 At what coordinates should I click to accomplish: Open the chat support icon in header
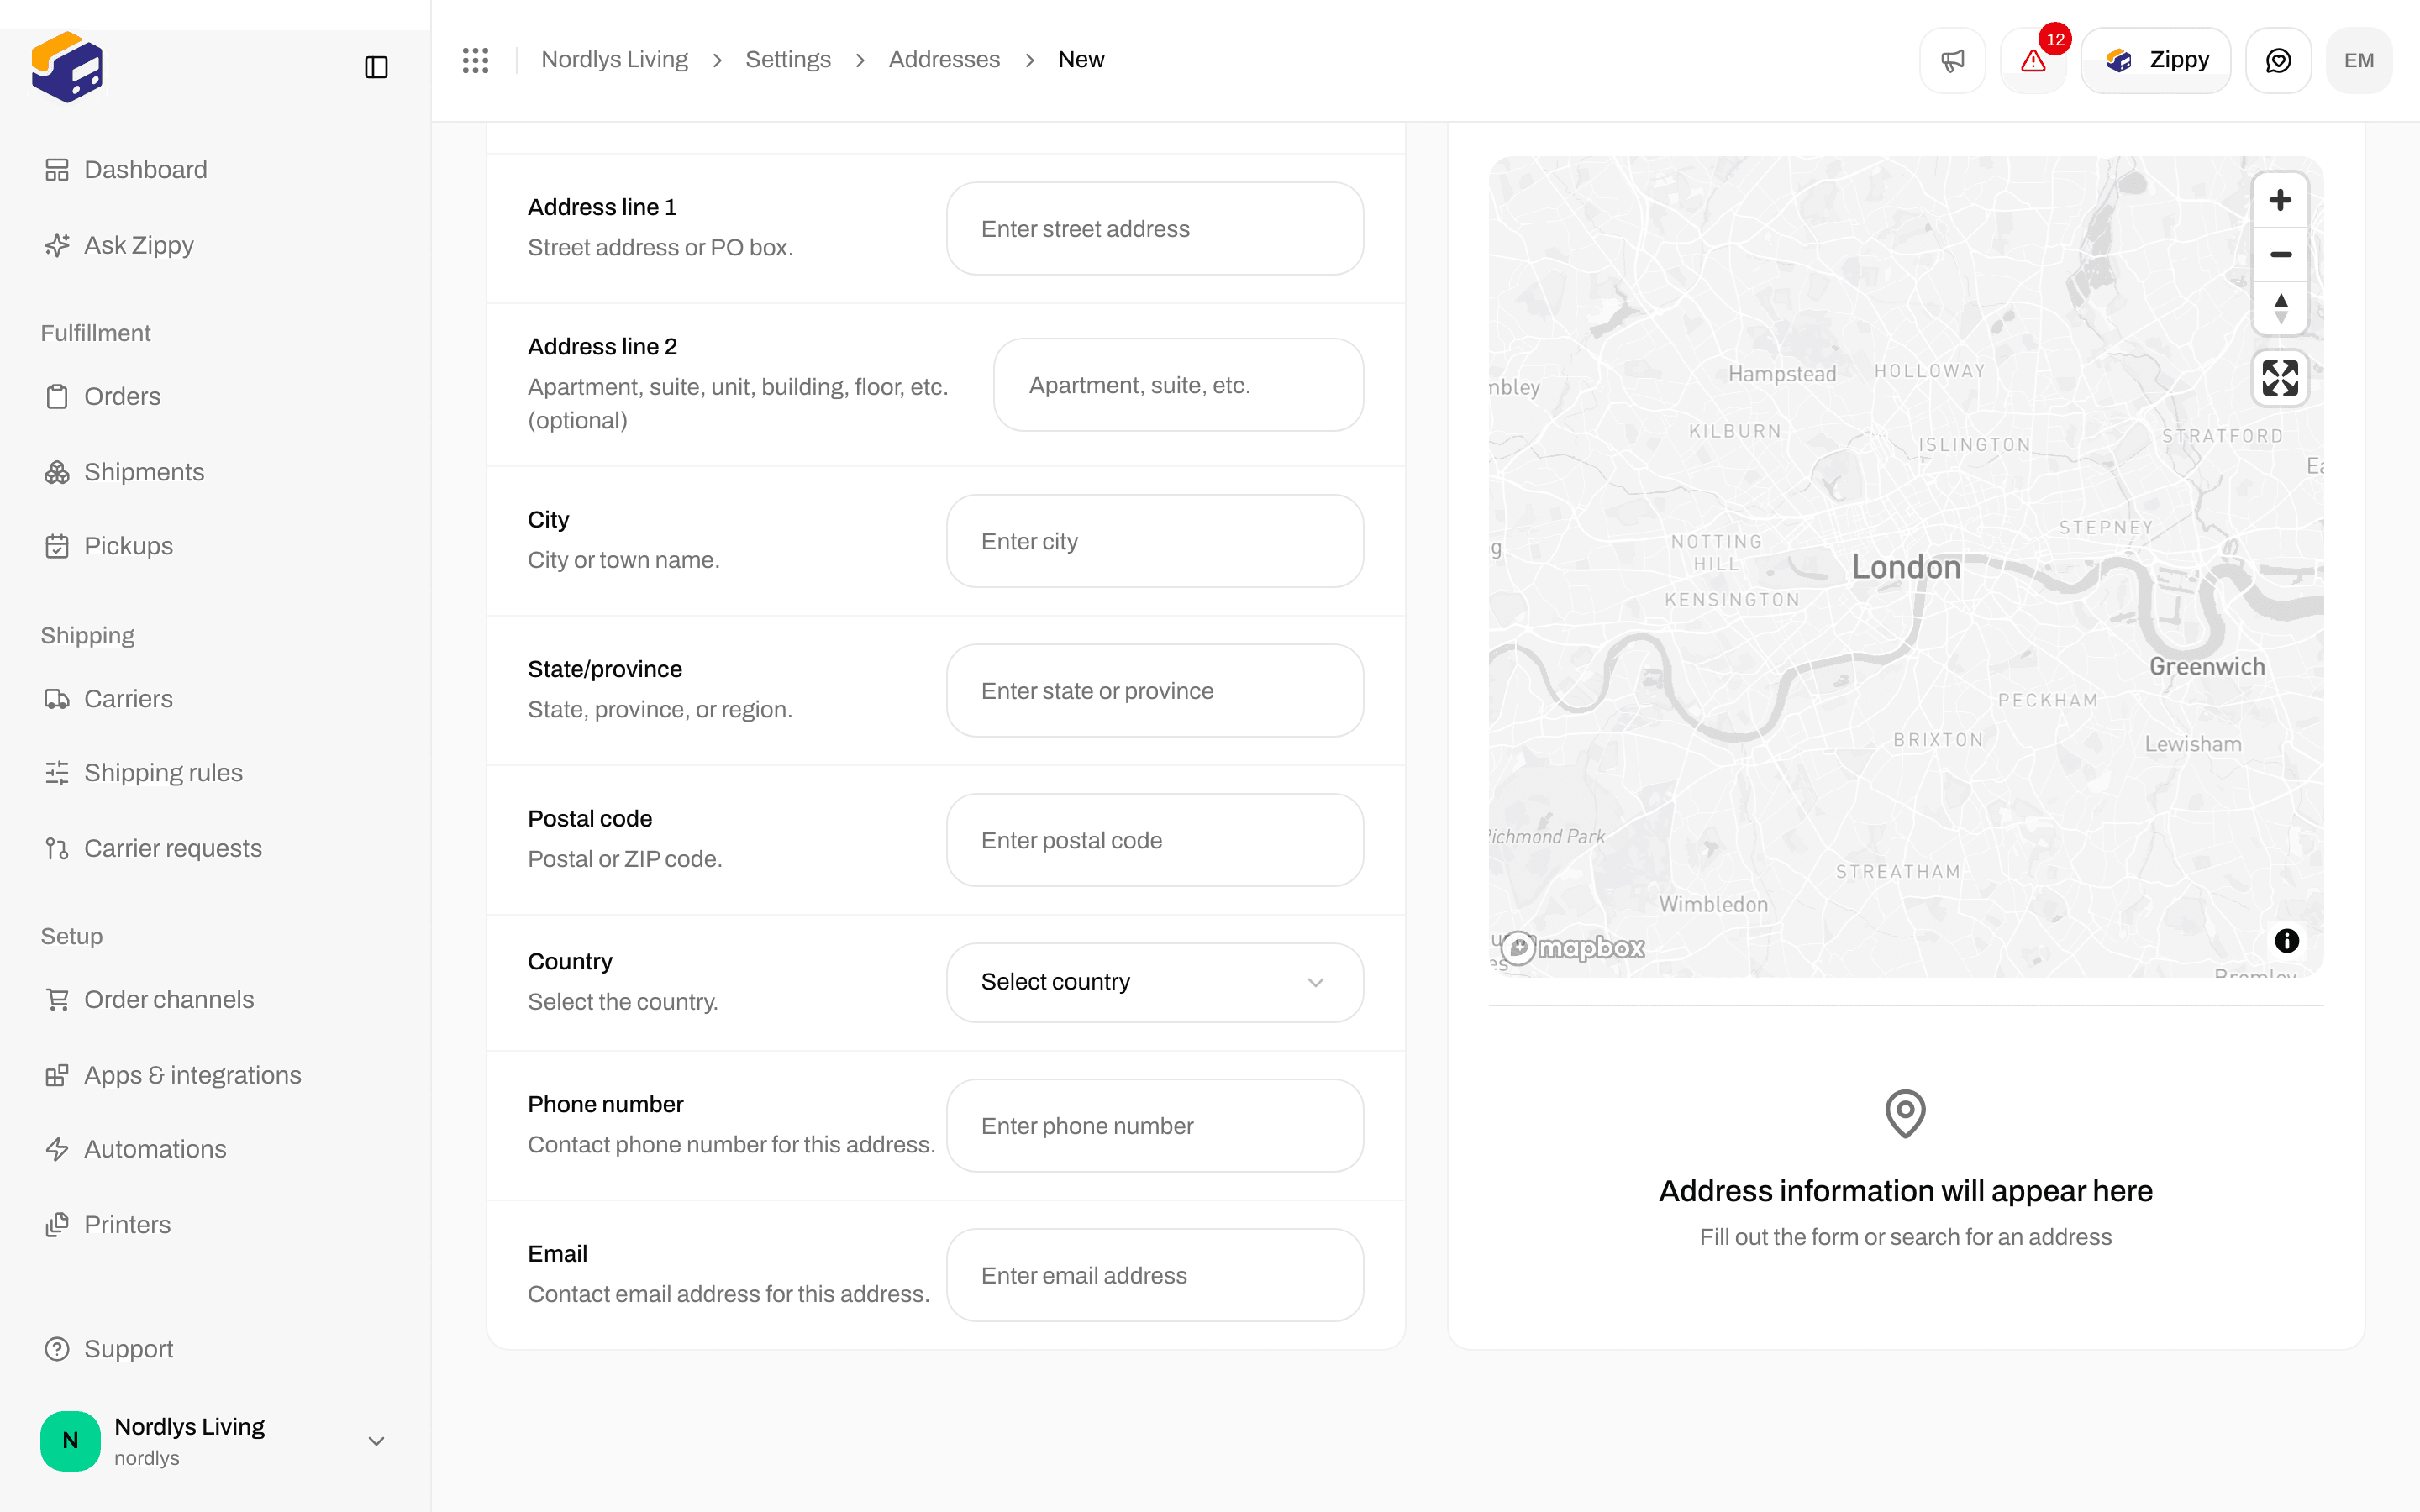click(x=2278, y=60)
